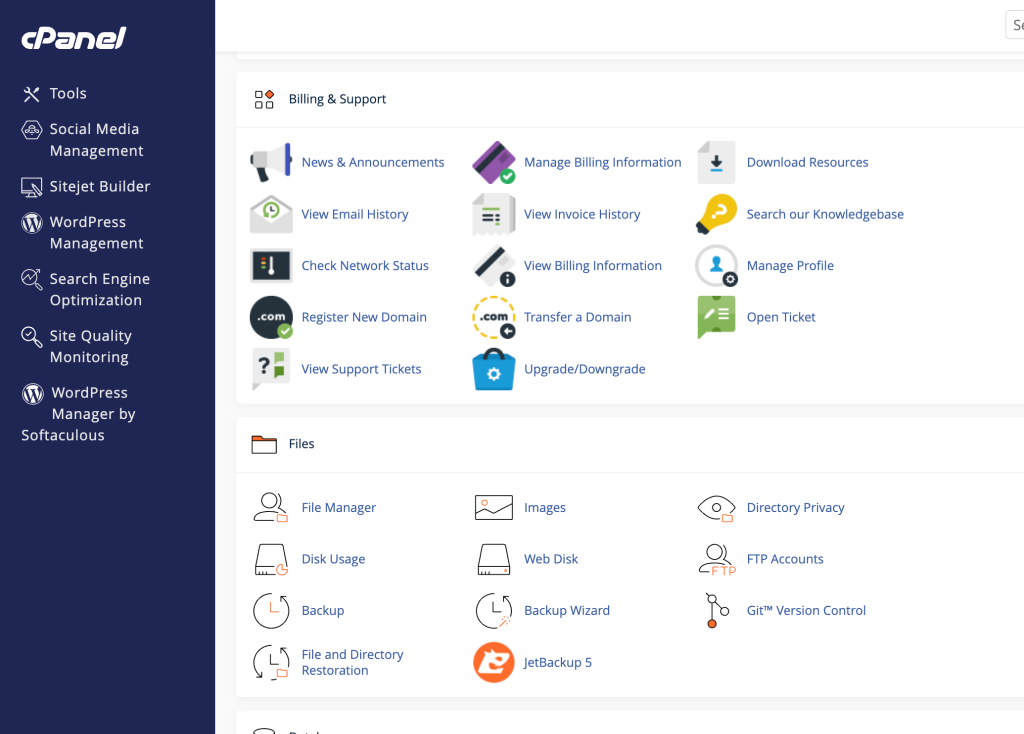Open WordPress Manager by Softaculous
The width and height of the screenshot is (1024, 734).
pos(78,413)
